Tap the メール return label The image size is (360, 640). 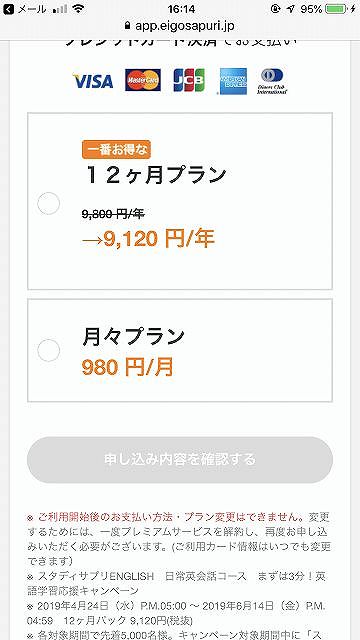[32, 9]
